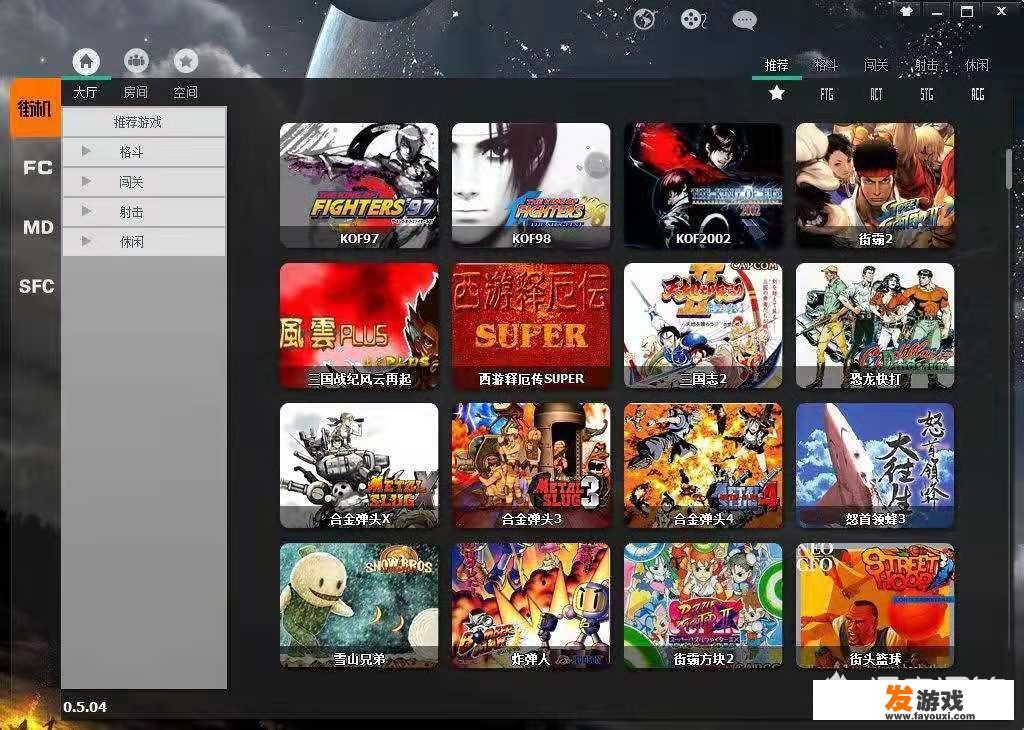This screenshot has height=730, width=1024.
Task: Open the 合金弹头3 game thumbnail
Action: [531, 466]
